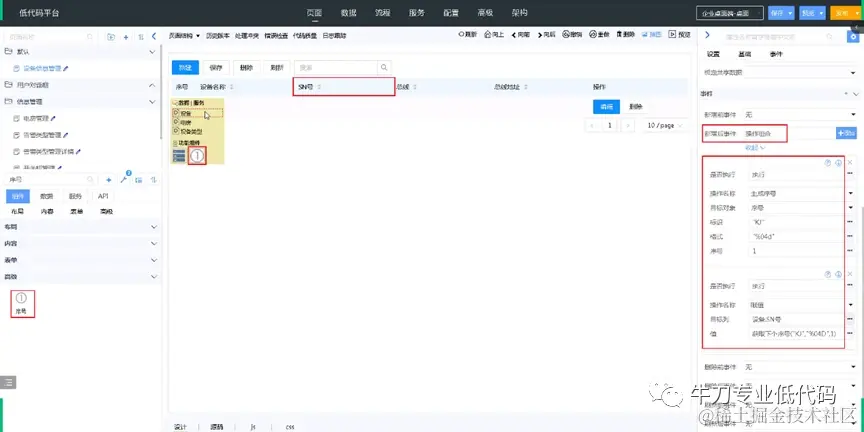864x432 pixels.
Task: Select the 设备类型 node in data tree
Action: click(x=191, y=132)
